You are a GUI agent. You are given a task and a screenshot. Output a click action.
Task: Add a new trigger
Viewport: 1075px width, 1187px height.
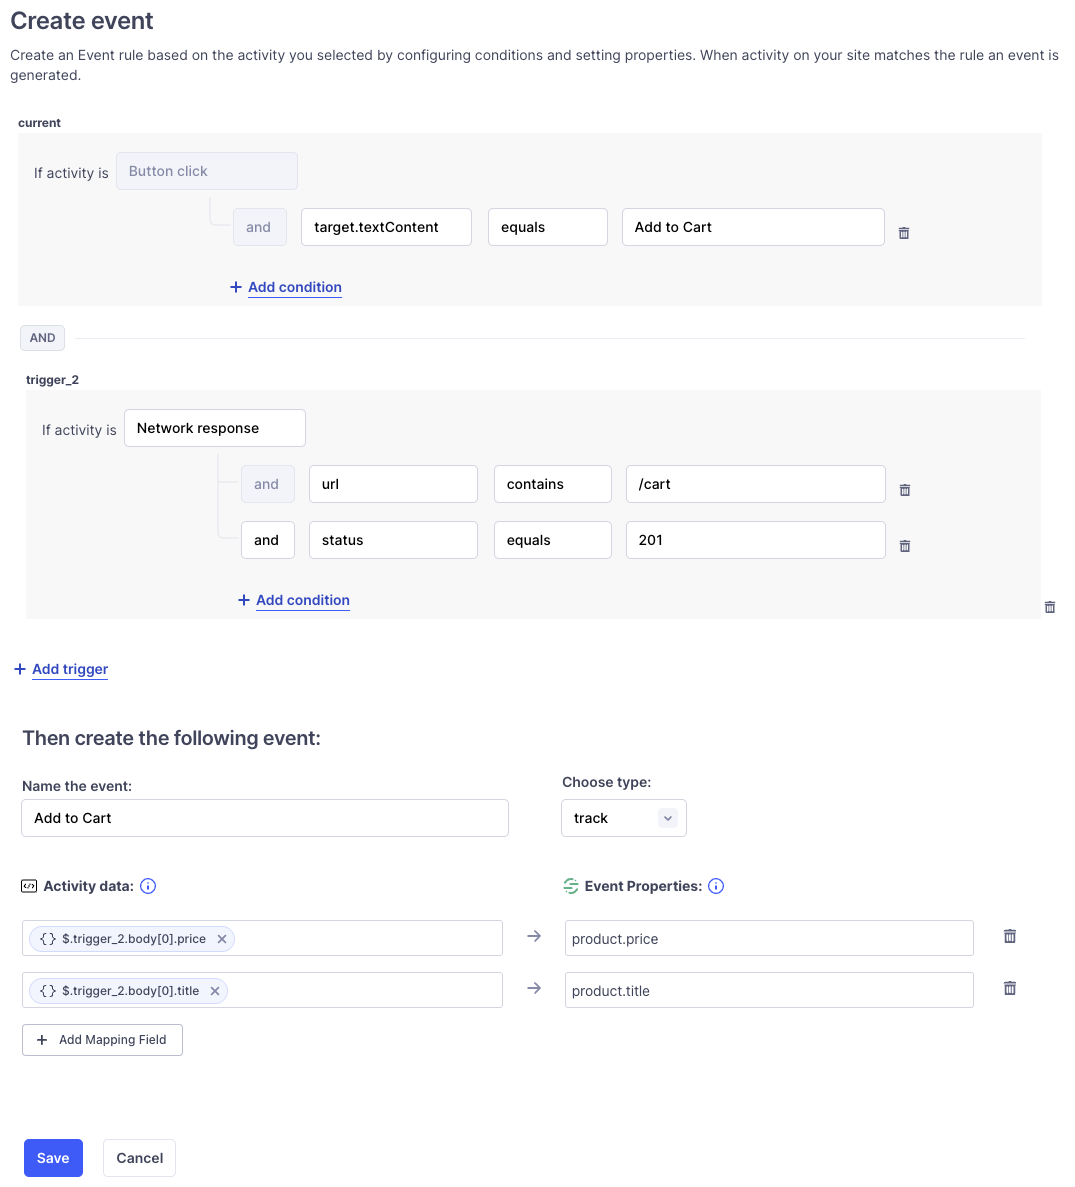pyautogui.click(x=60, y=669)
